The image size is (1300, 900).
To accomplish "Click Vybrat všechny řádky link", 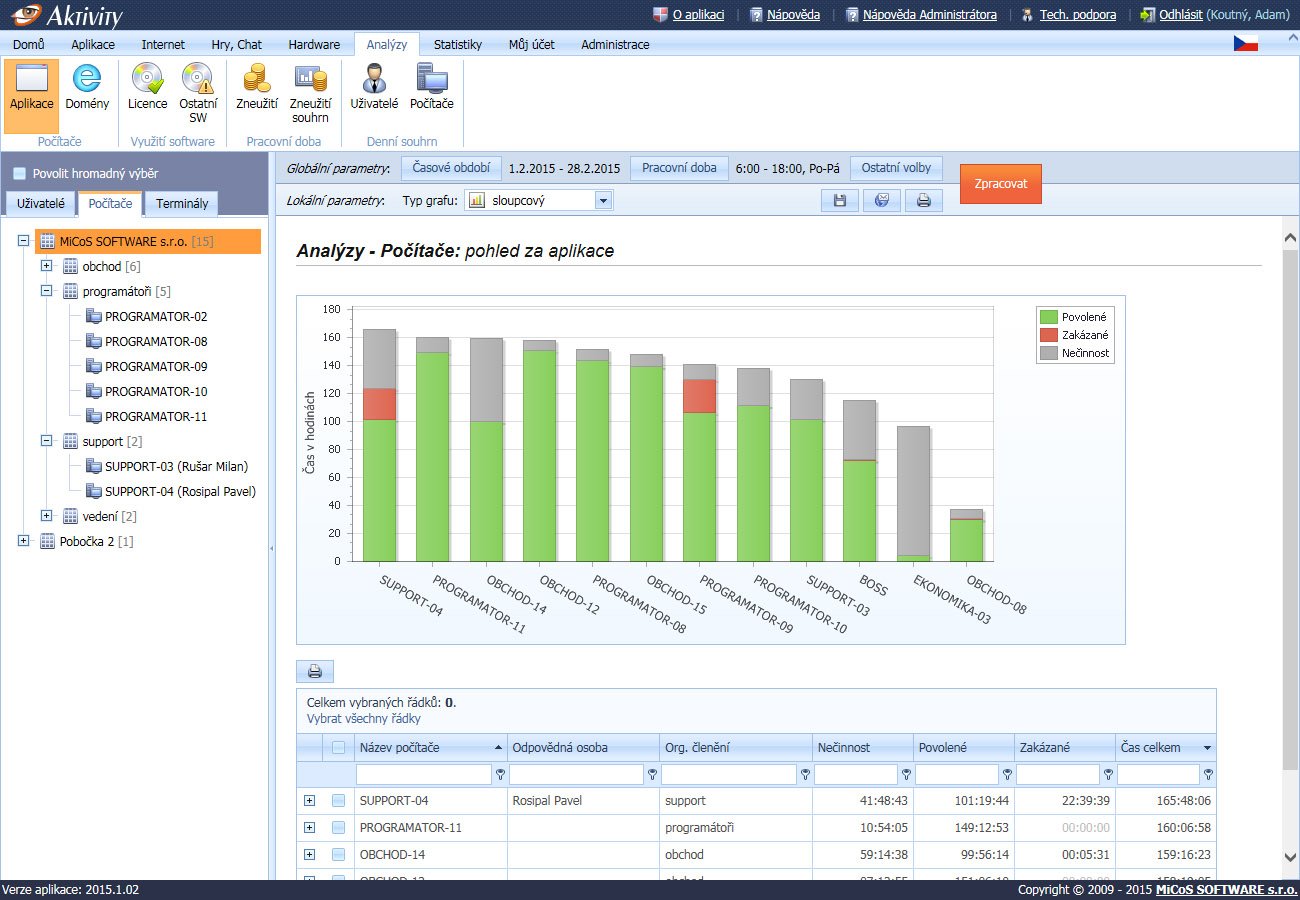I will [x=363, y=718].
